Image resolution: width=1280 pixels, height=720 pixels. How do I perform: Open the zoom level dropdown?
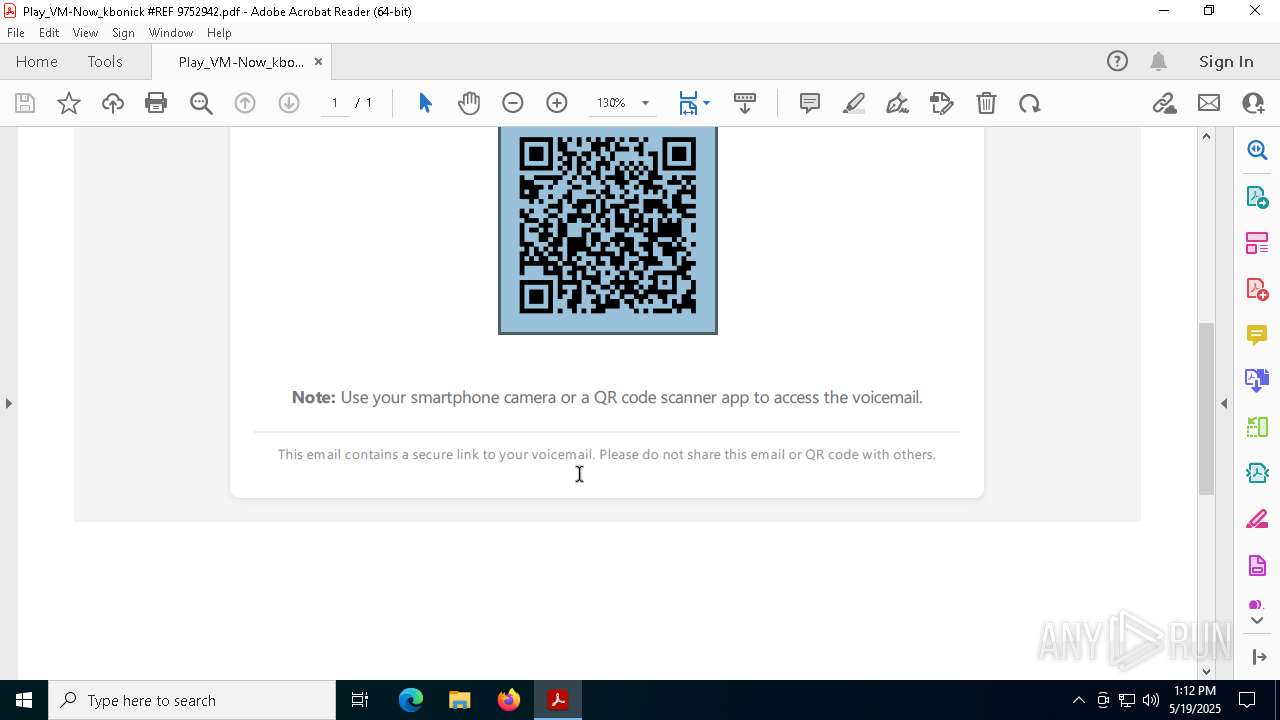coord(645,103)
